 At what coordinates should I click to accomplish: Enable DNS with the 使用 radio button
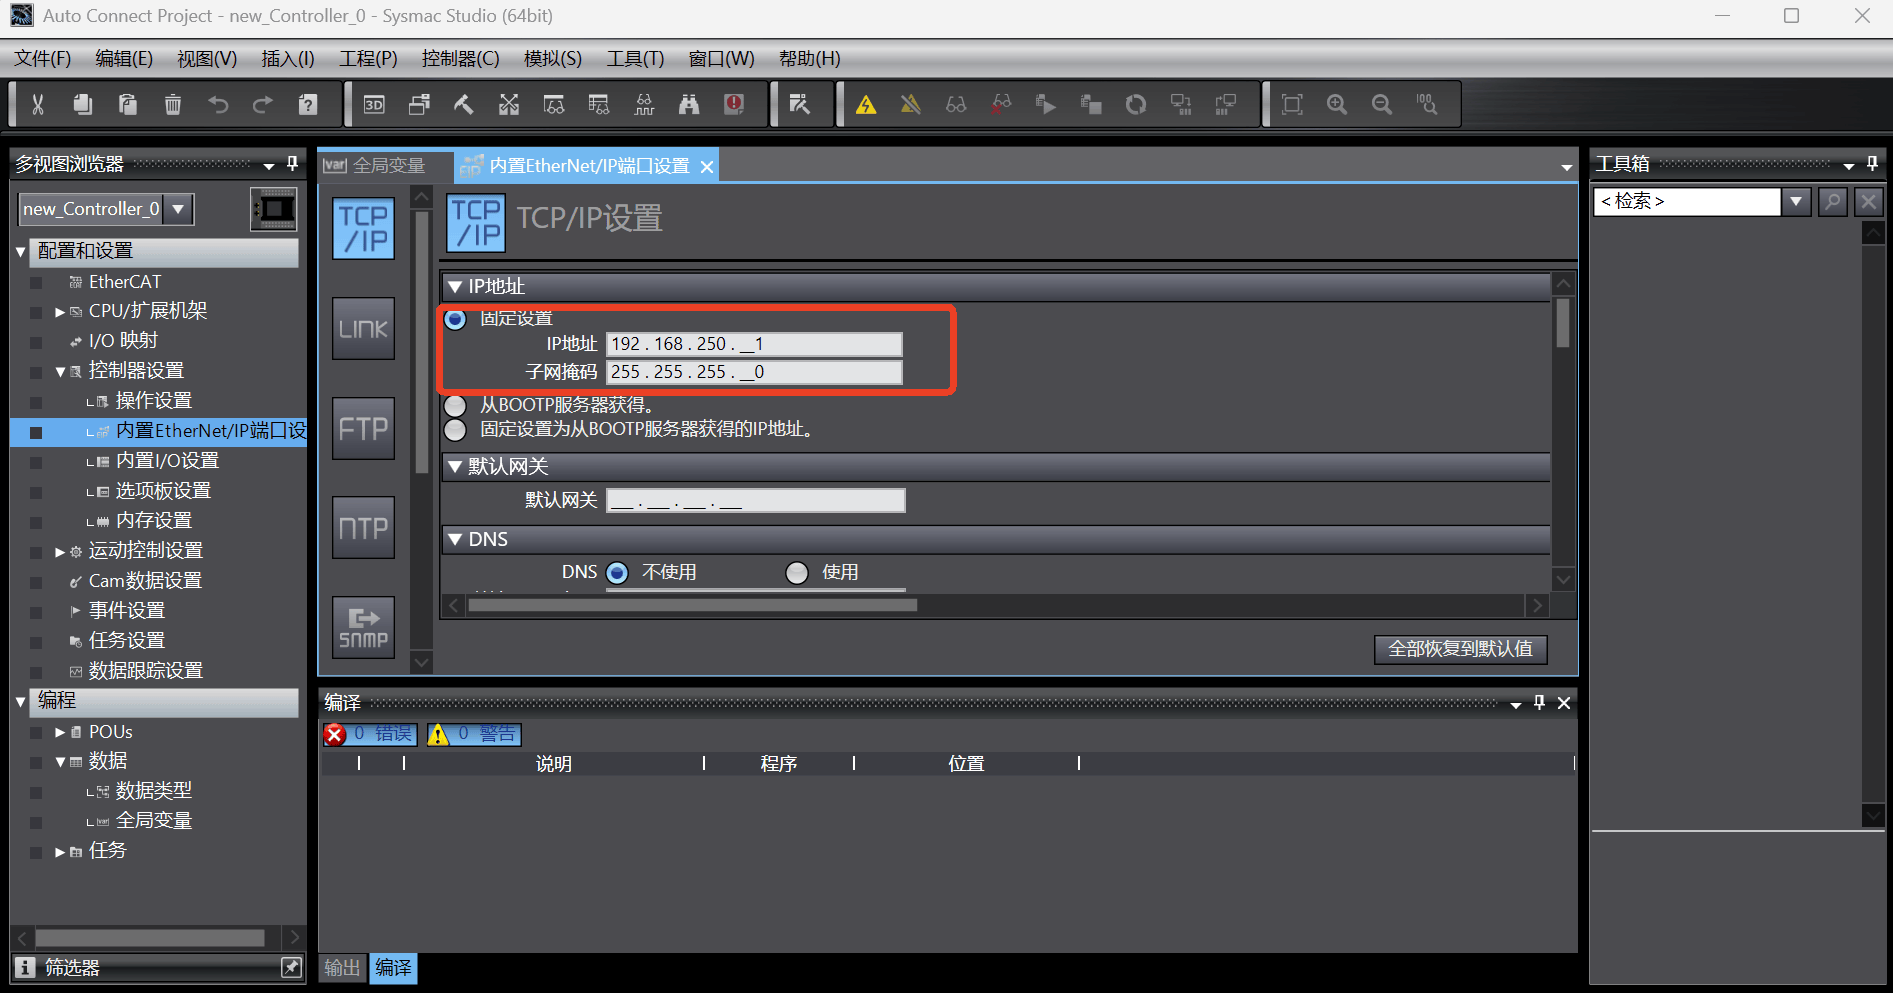(797, 572)
